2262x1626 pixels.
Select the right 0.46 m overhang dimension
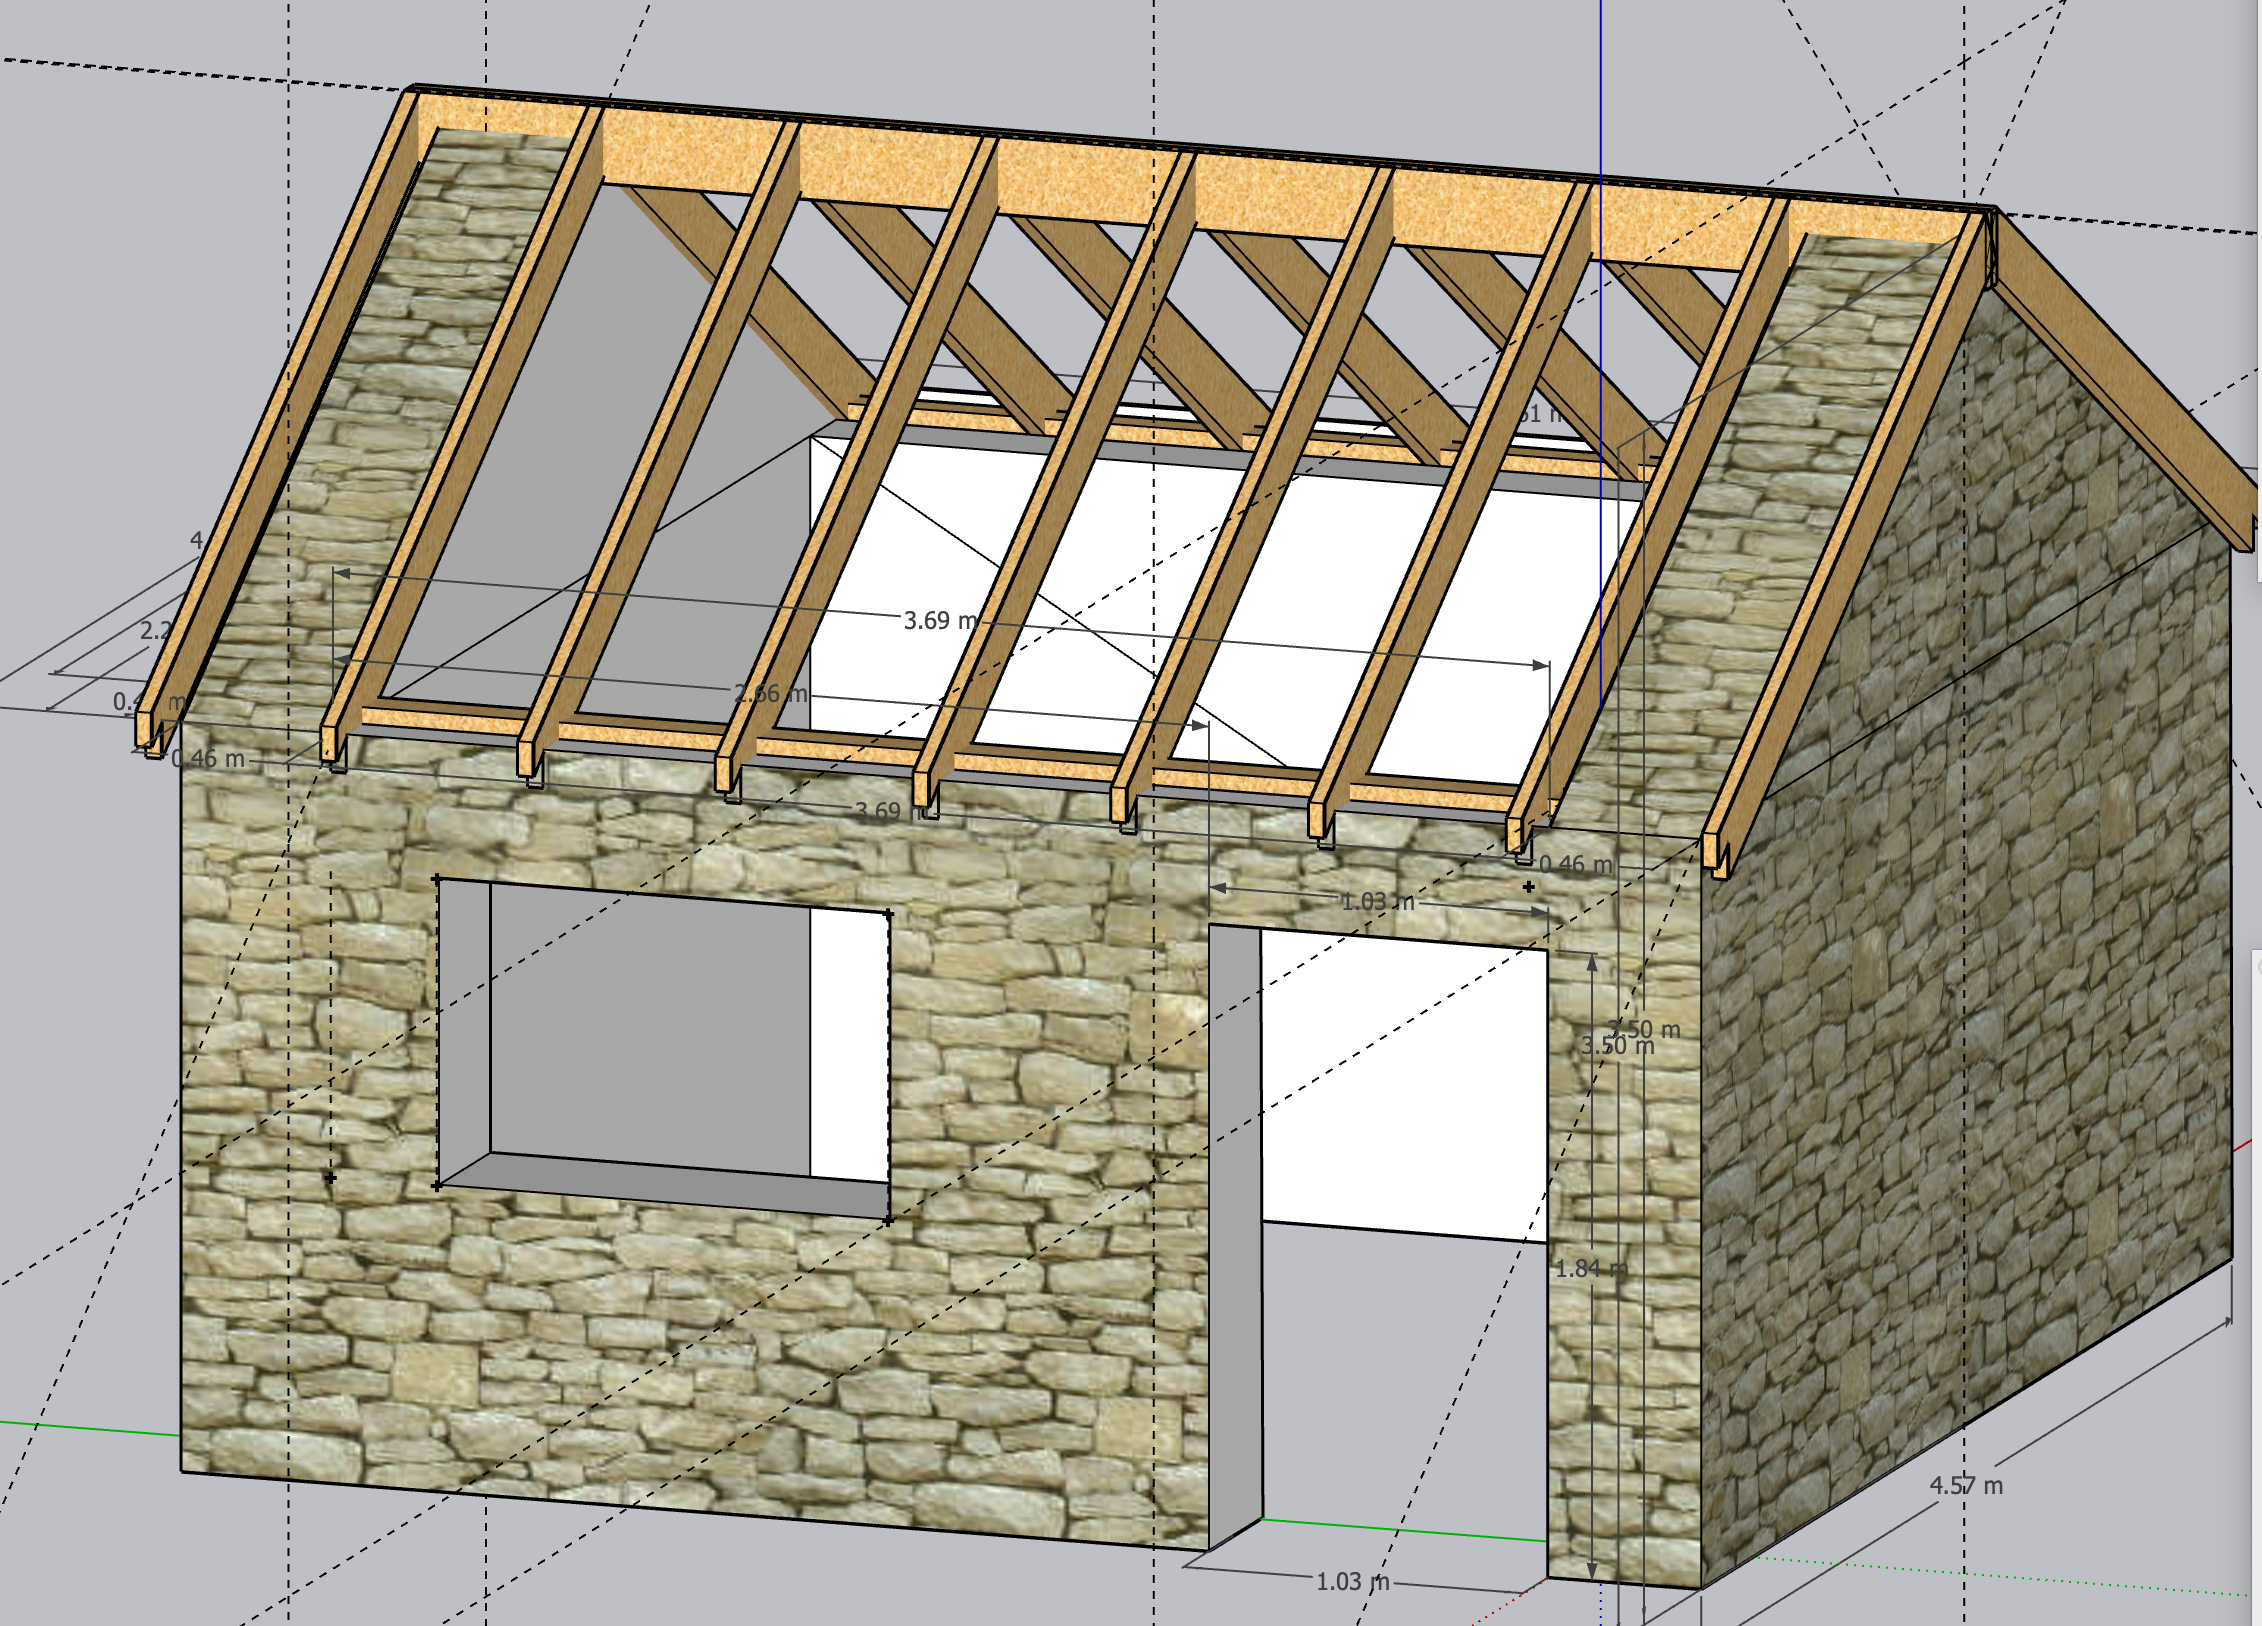click(1576, 864)
